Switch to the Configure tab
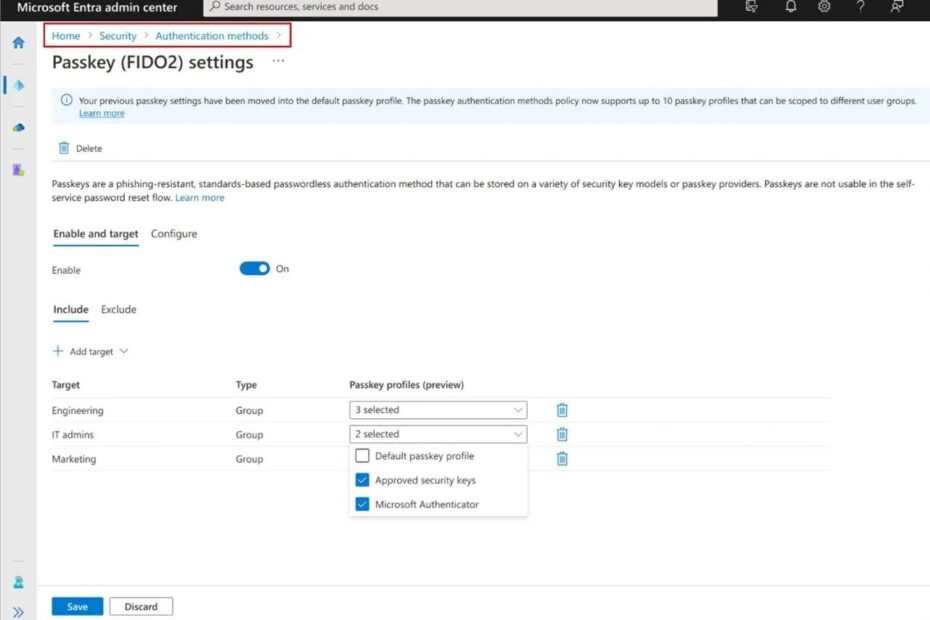Screen dimensions: 930x620 pos(174,234)
